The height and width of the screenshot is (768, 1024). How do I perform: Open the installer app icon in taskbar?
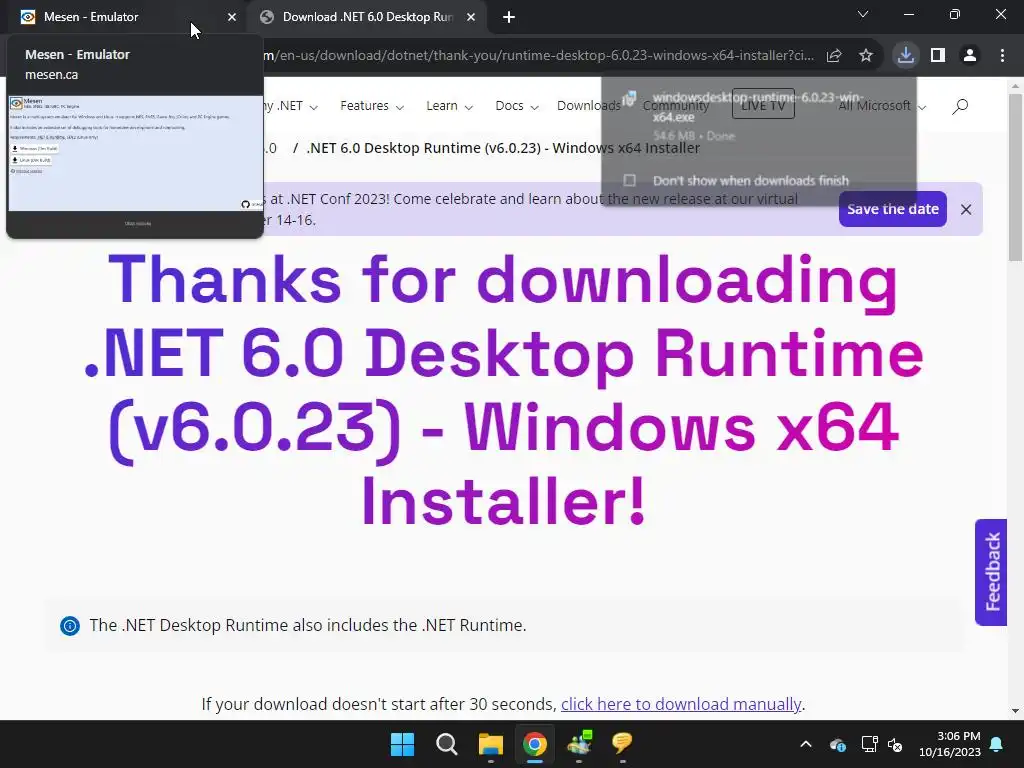click(x=579, y=744)
